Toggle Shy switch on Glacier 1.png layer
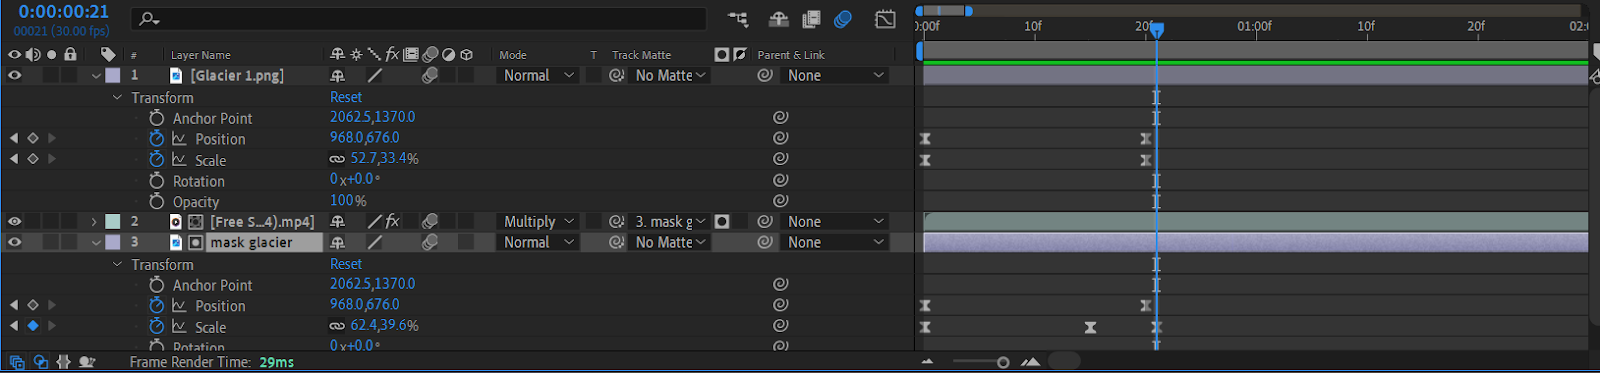 (338, 75)
